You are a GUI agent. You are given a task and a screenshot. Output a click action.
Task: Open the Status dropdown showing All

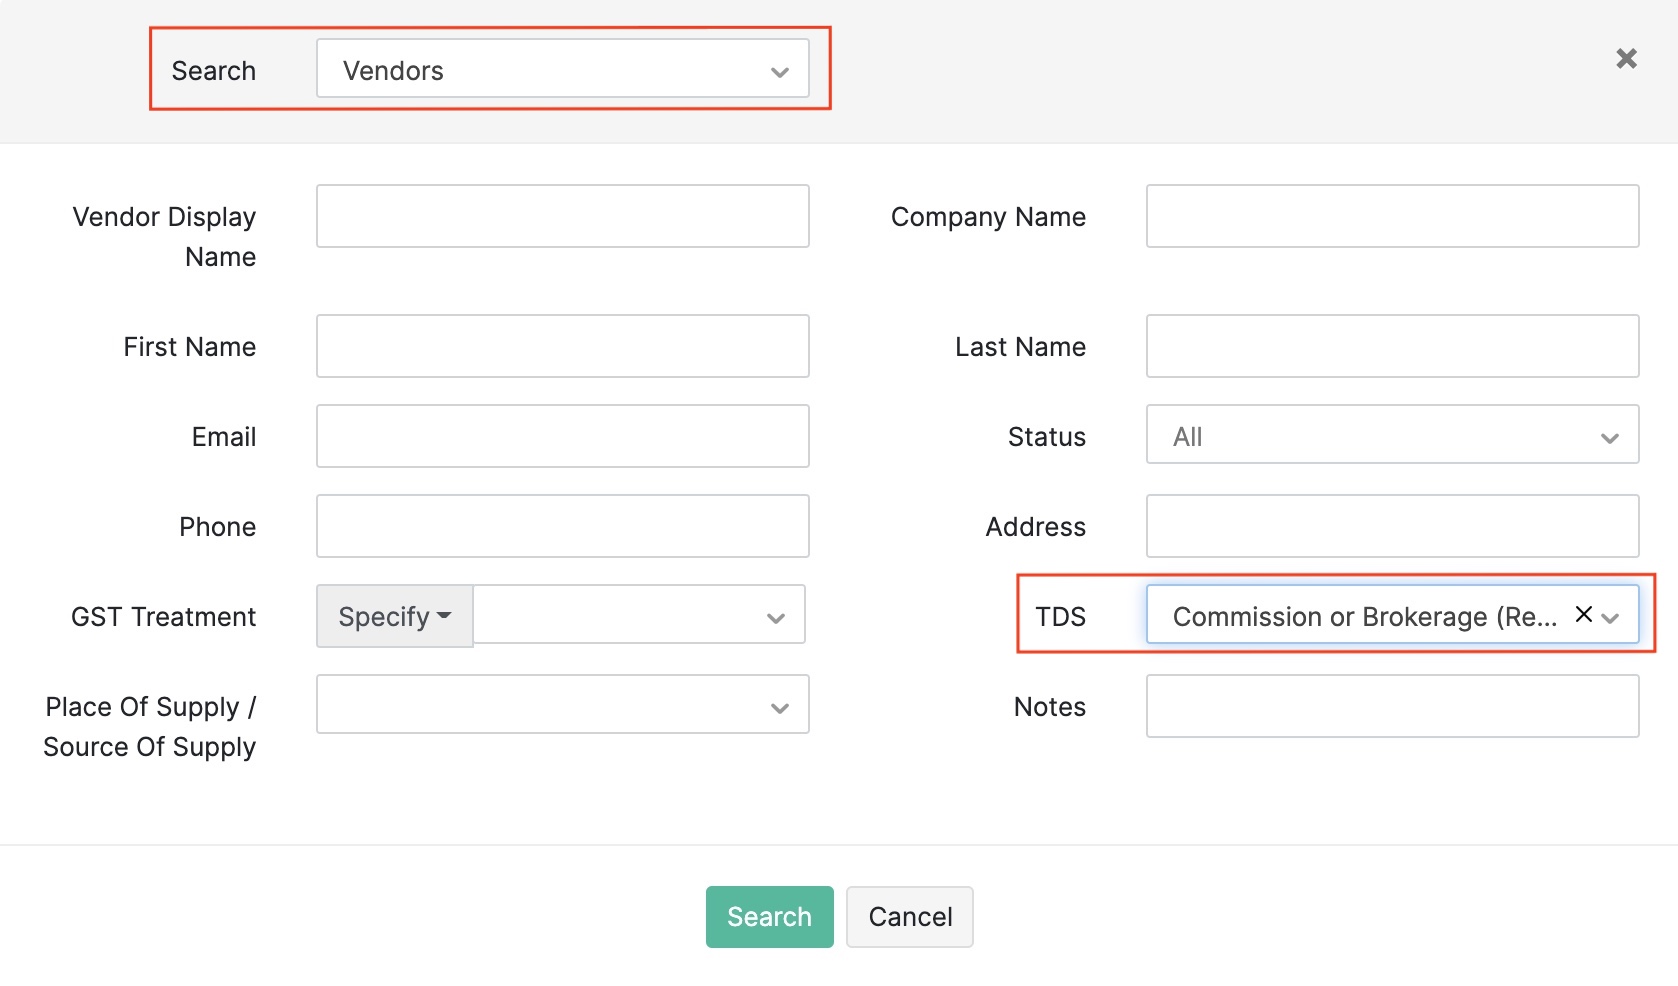tap(1391, 435)
